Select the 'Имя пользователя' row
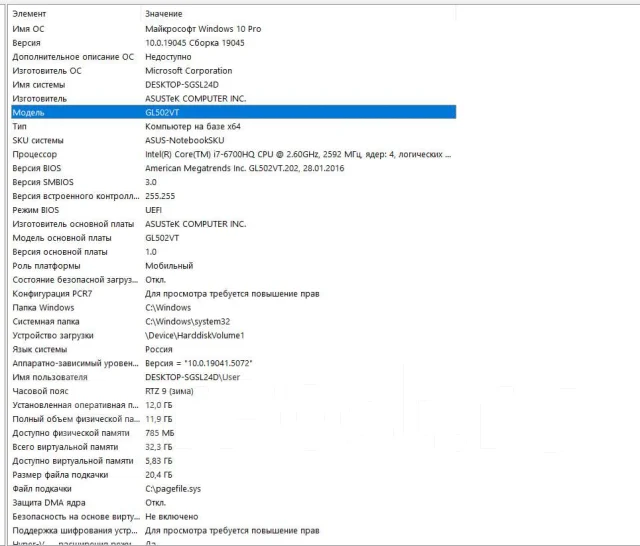The height and width of the screenshot is (546, 640). tap(233, 377)
